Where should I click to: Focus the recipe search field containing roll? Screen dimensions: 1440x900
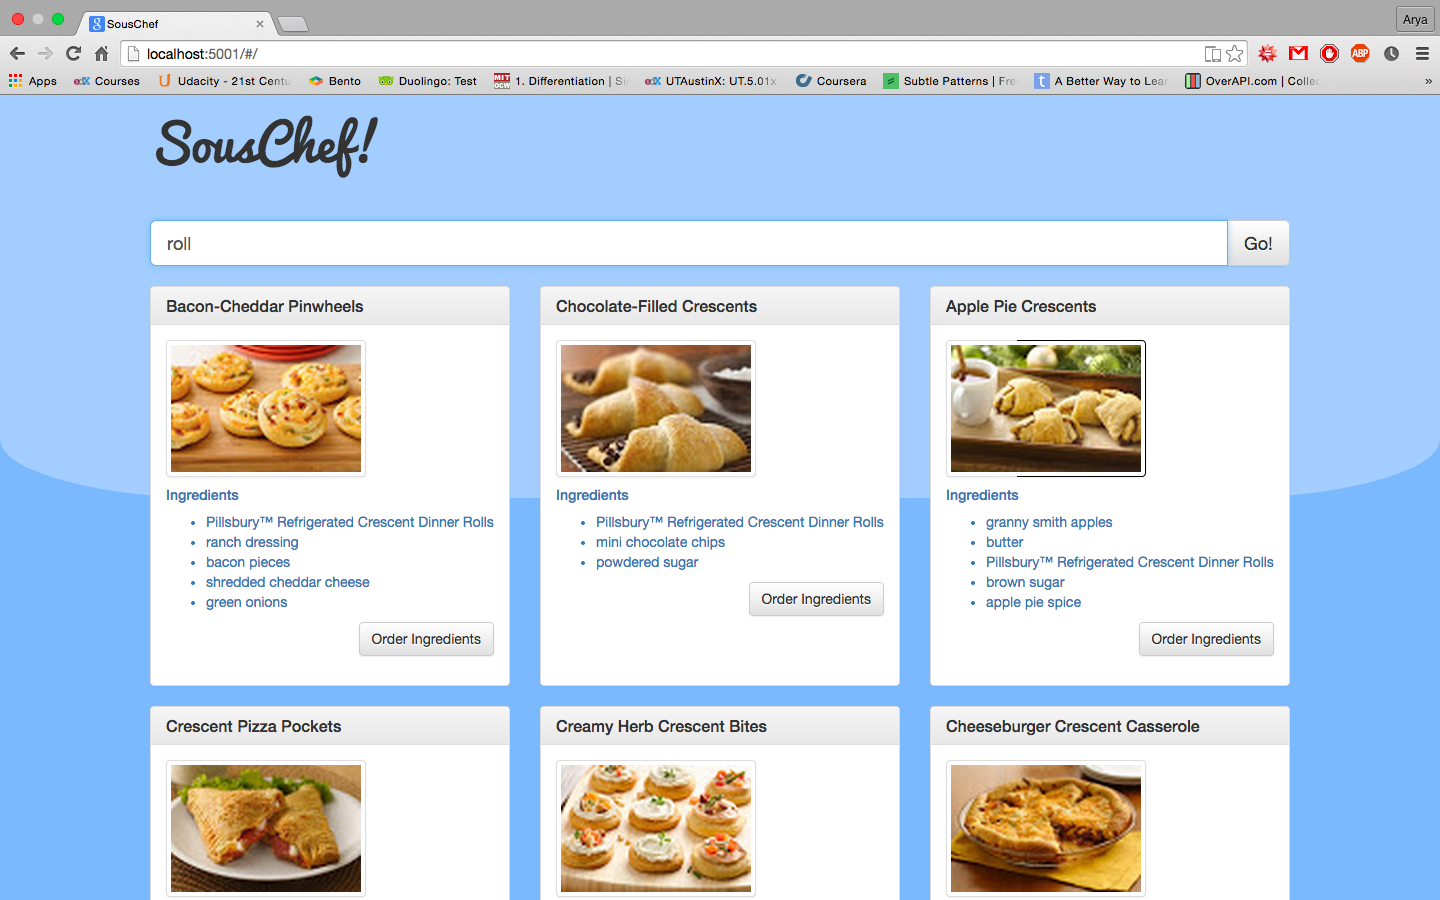(689, 243)
